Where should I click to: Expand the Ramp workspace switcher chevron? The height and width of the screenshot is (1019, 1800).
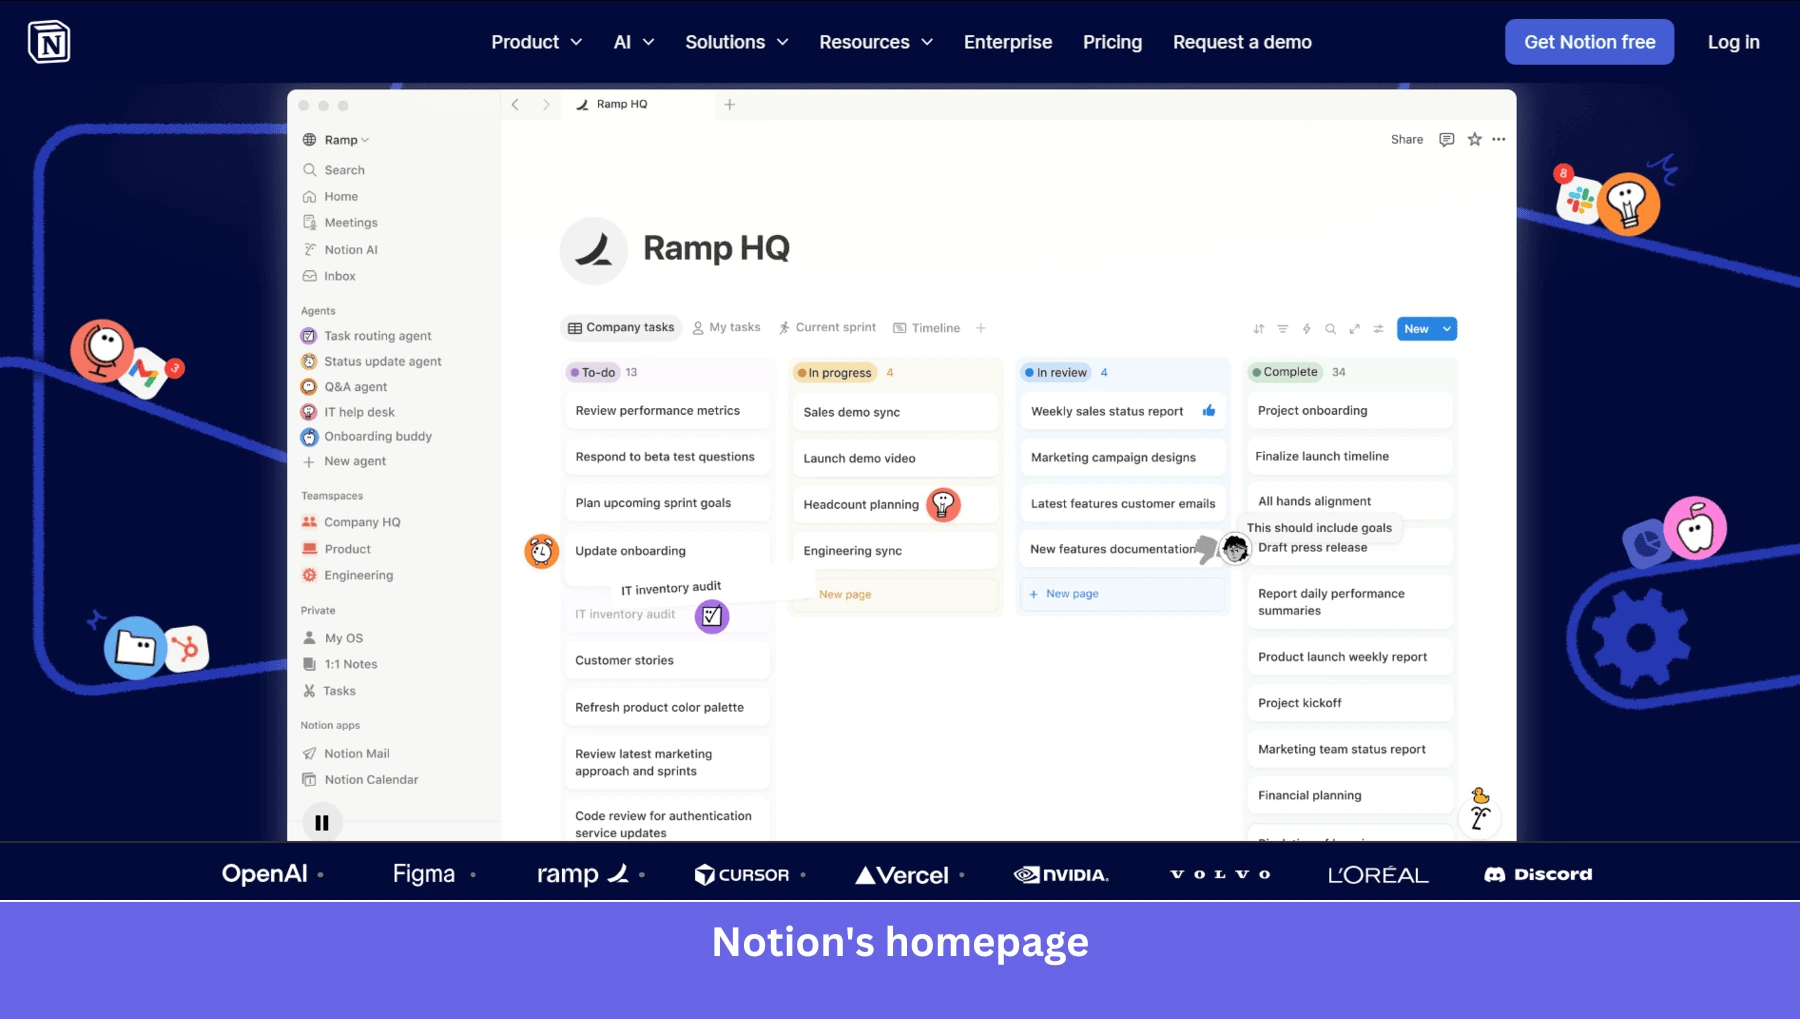(x=364, y=140)
